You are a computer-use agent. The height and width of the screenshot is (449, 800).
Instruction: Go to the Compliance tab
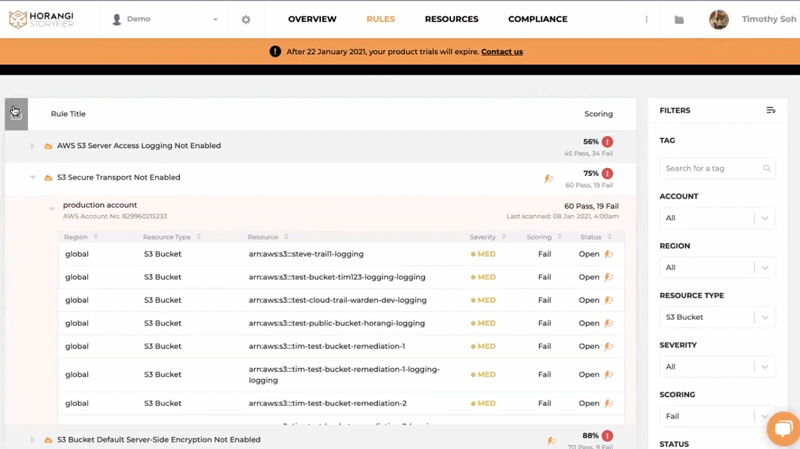coord(538,19)
